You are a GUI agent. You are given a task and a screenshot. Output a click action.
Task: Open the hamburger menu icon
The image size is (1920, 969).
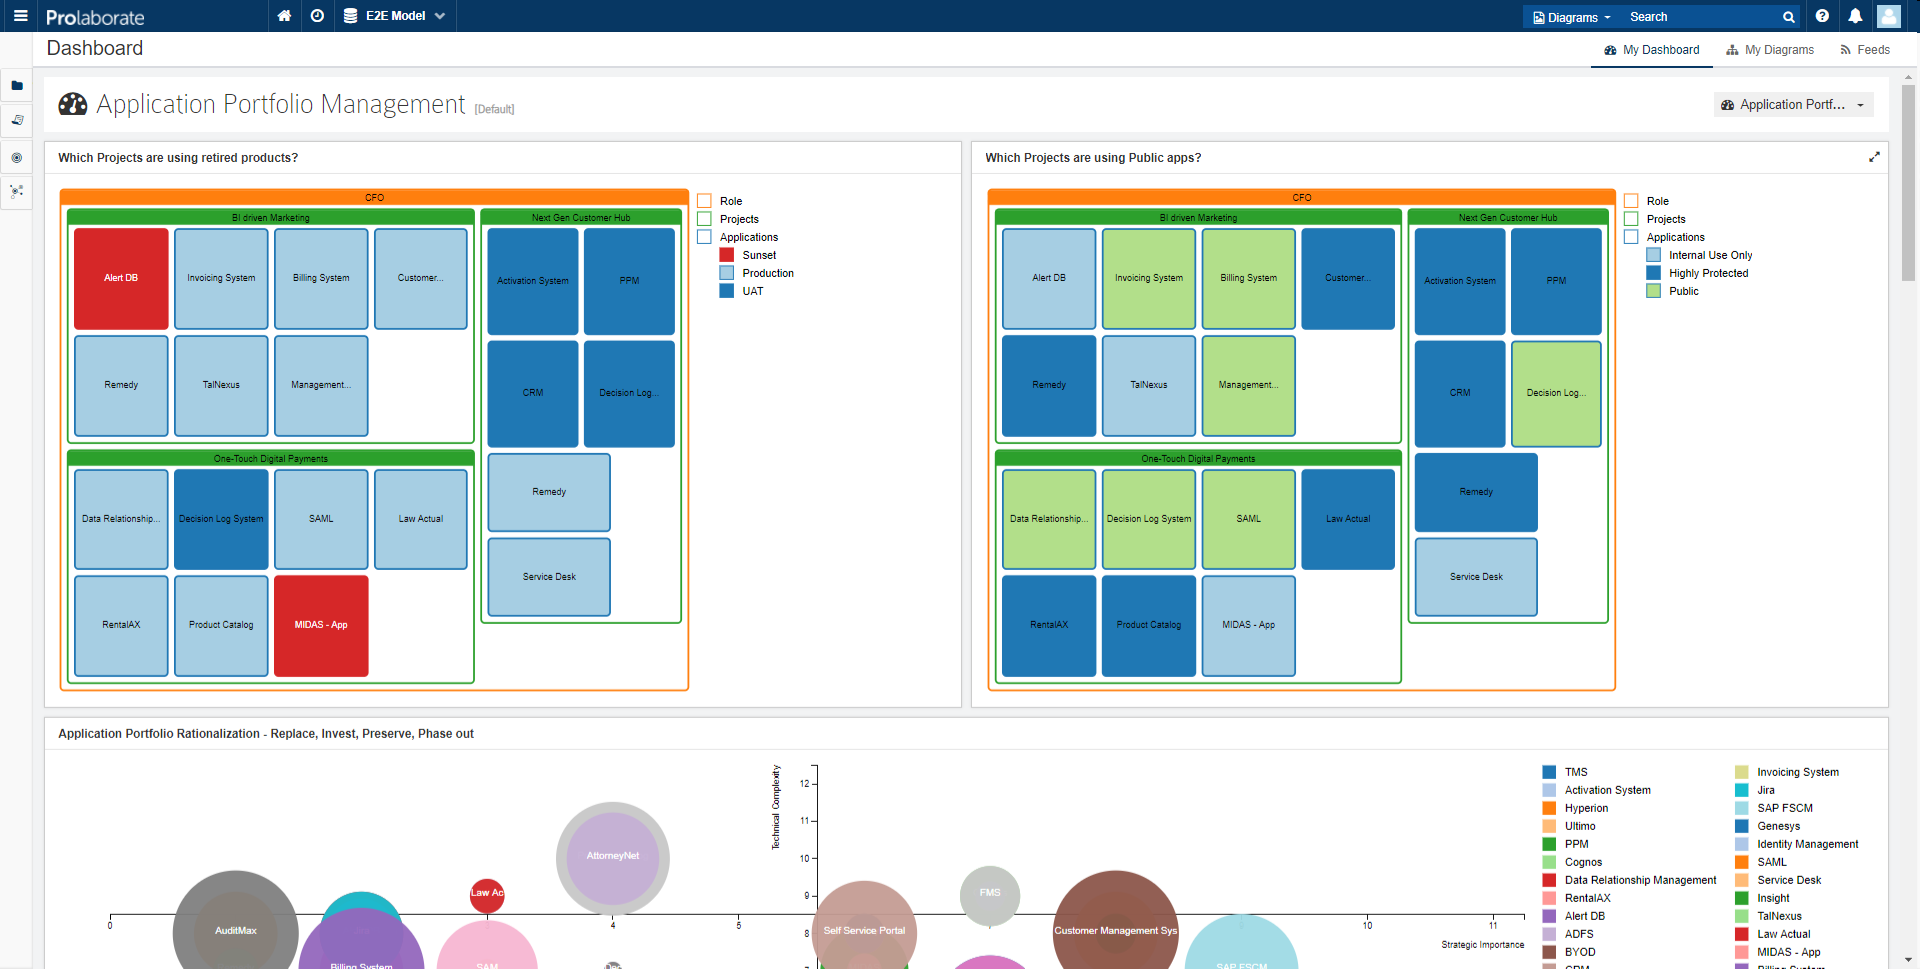tap(20, 16)
